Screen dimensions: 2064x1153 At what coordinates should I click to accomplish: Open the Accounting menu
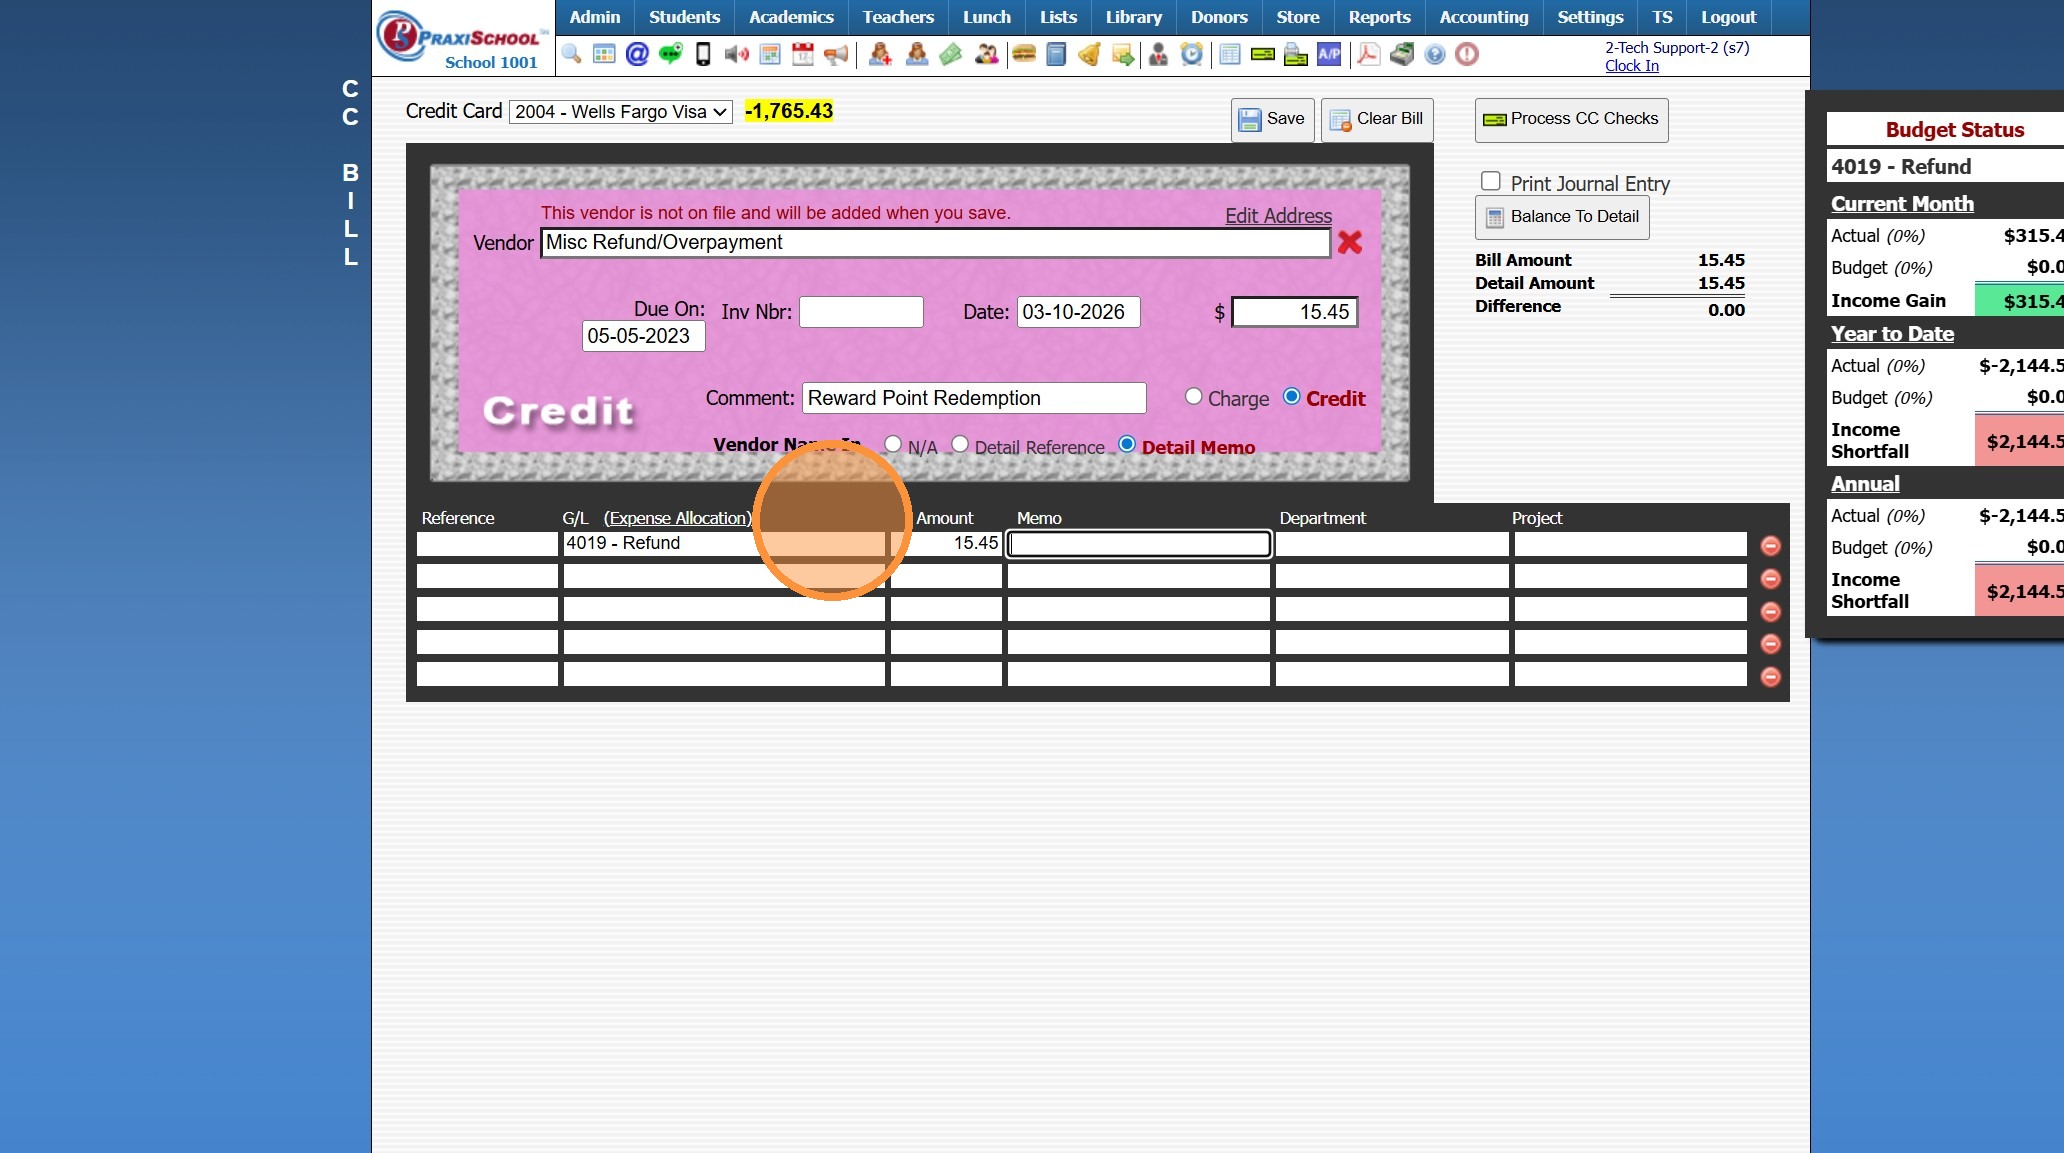[x=1483, y=17]
